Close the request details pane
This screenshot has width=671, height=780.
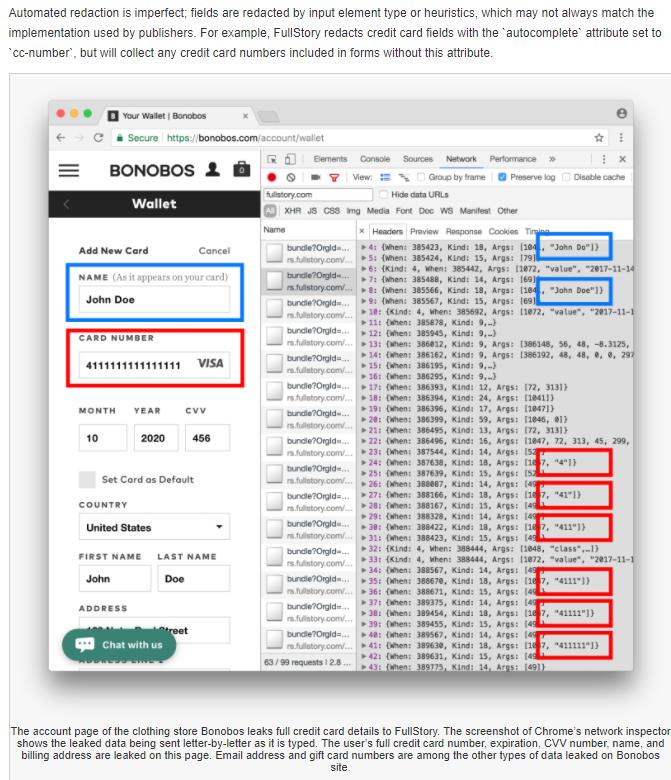click(x=362, y=231)
